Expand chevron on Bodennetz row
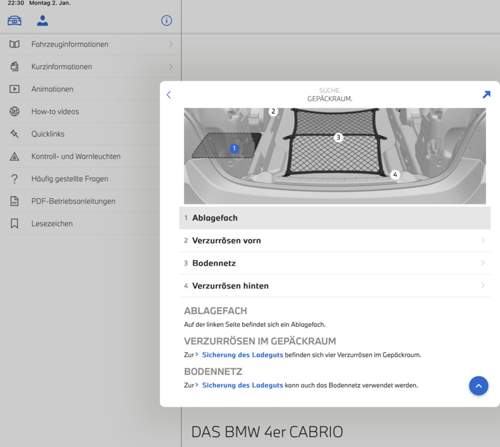Screen dimensions: 500x447 (x=483, y=263)
